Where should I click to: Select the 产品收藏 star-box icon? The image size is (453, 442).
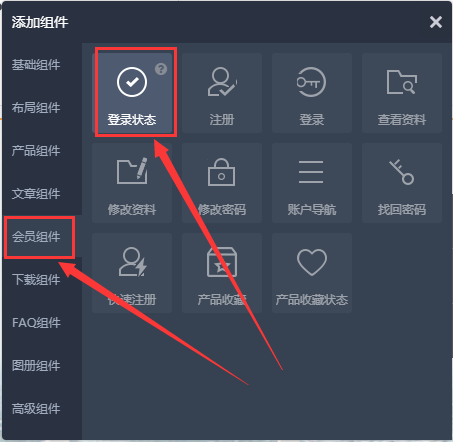click(222, 262)
